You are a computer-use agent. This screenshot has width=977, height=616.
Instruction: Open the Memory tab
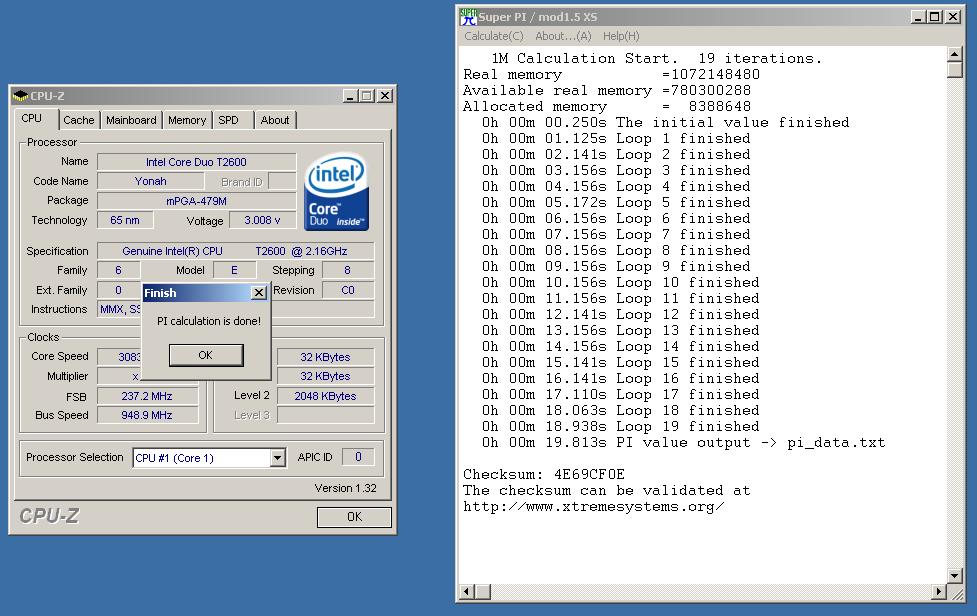point(187,120)
